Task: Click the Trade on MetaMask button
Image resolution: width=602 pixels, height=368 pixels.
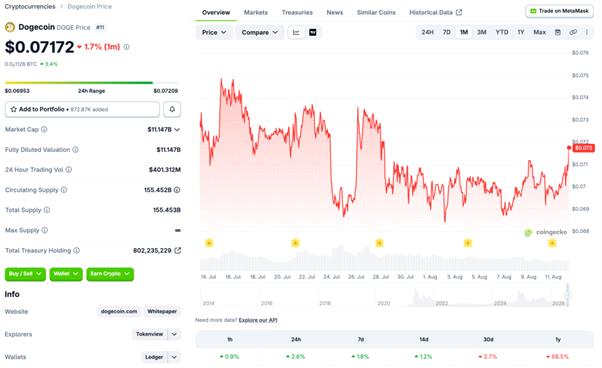Action: [559, 11]
